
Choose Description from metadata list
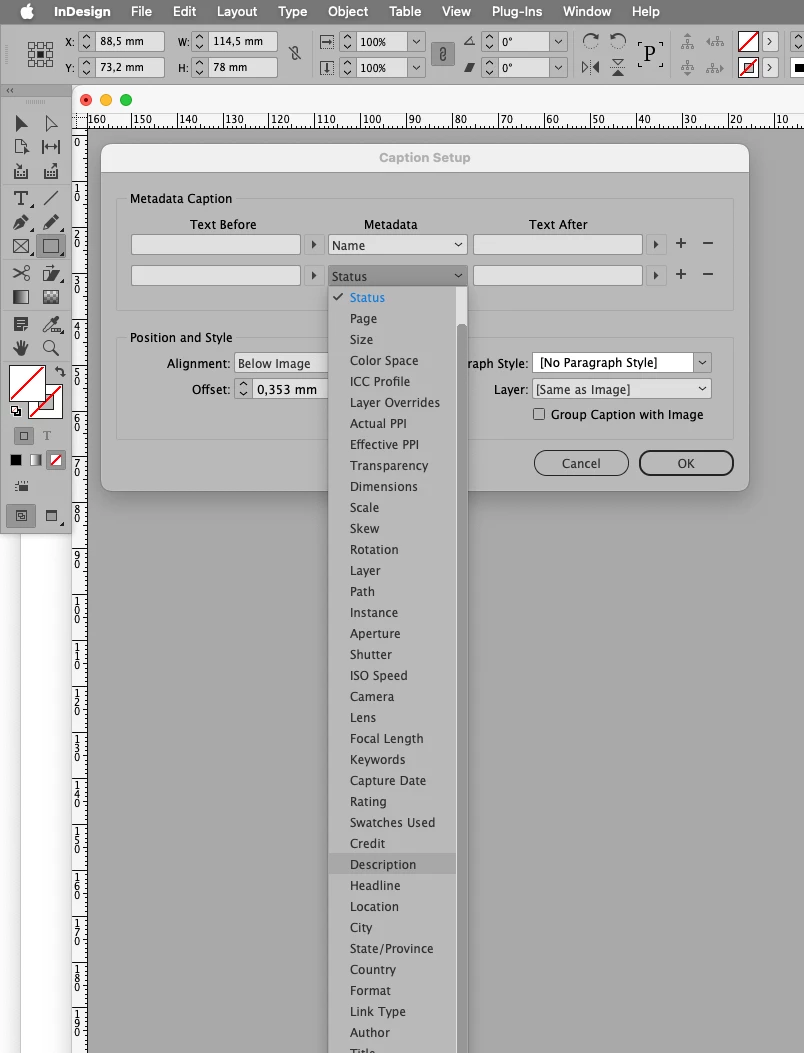(x=392, y=864)
